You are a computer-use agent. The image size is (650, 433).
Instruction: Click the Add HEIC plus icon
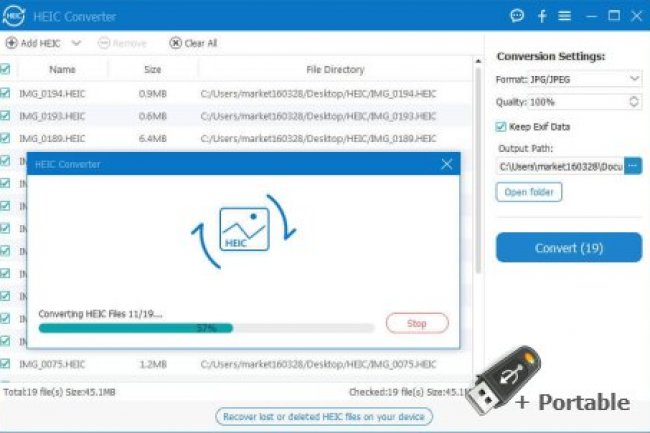coord(11,43)
